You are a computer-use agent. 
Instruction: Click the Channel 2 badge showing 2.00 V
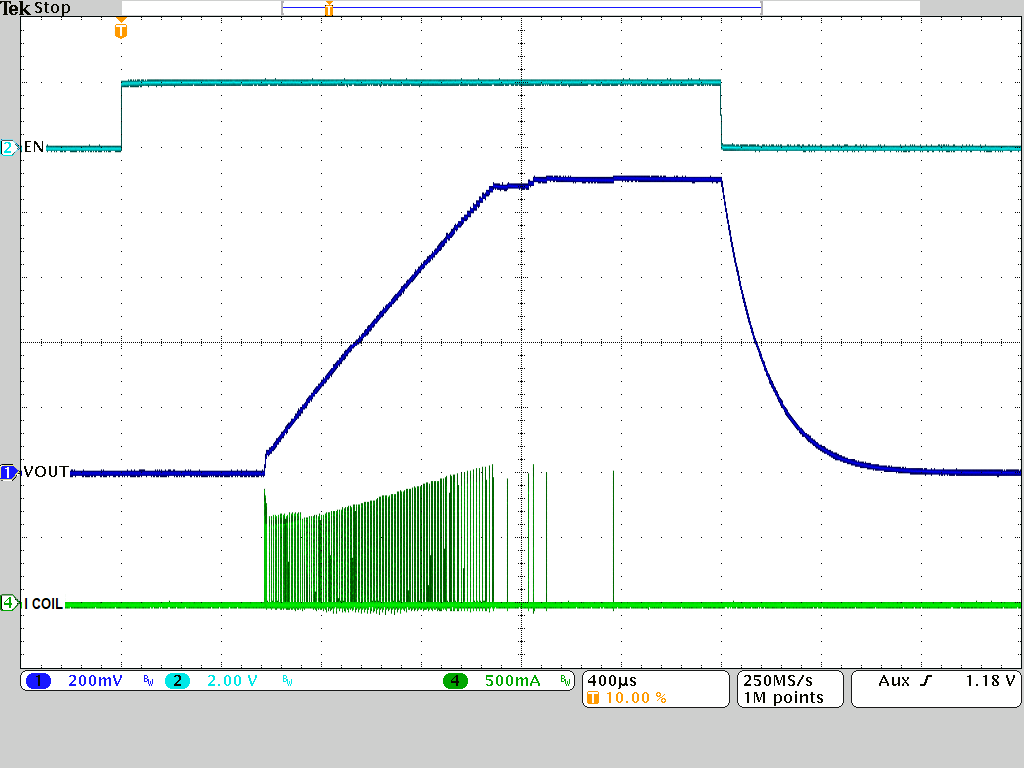(210, 681)
